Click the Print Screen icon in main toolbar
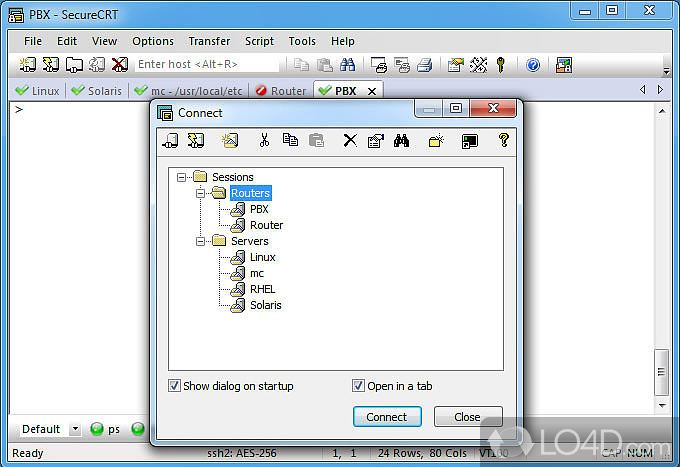This screenshot has height=467, width=680. point(379,65)
